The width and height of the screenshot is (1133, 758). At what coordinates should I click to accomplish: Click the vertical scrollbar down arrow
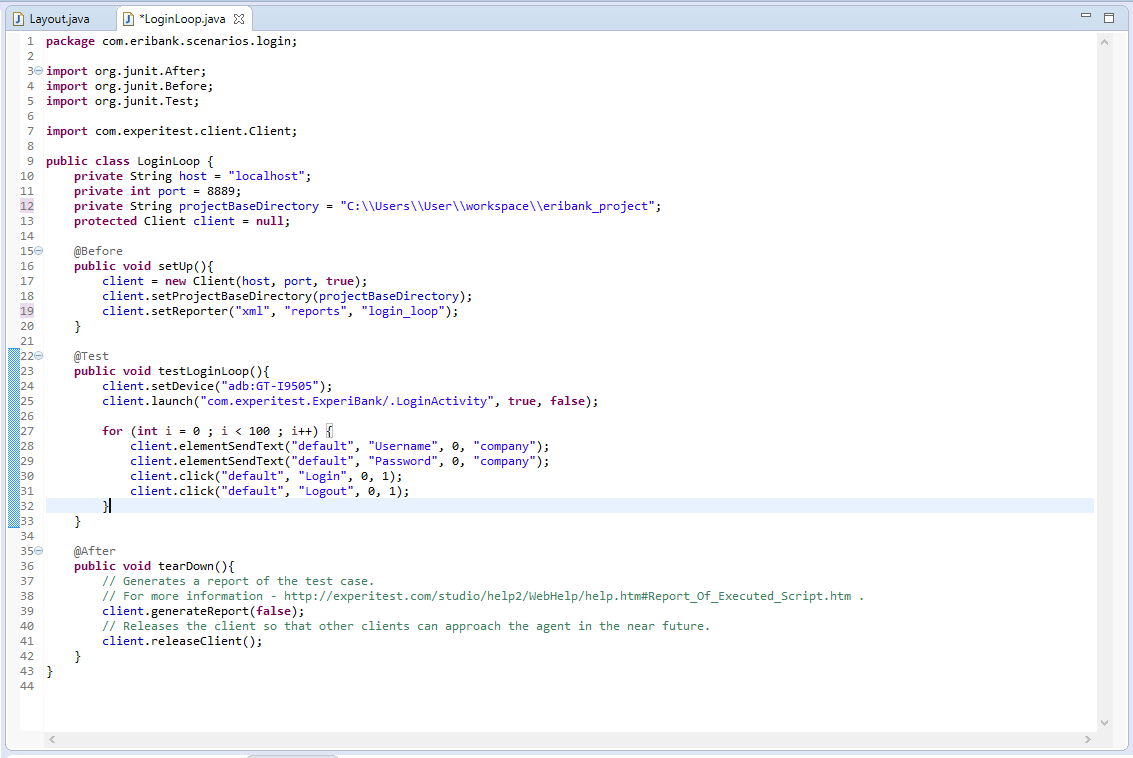pos(1104,722)
